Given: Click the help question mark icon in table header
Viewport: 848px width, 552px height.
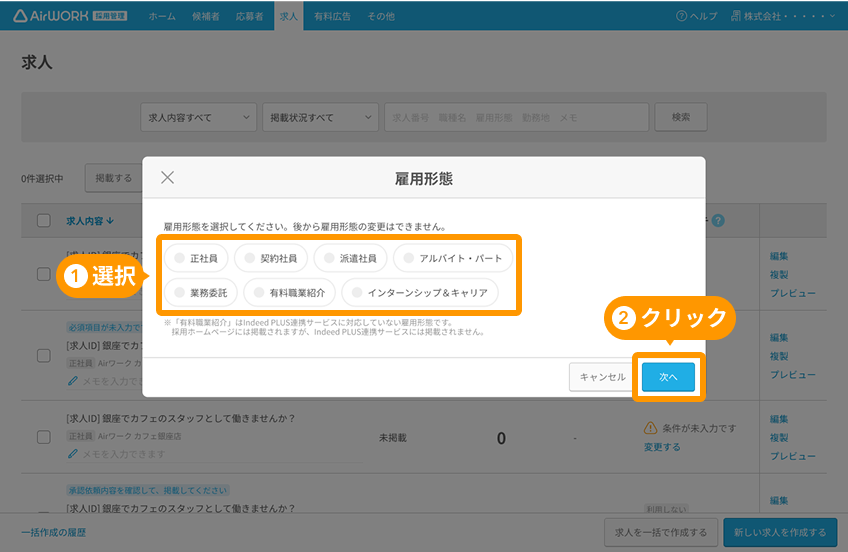Looking at the screenshot, I should [x=718, y=221].
